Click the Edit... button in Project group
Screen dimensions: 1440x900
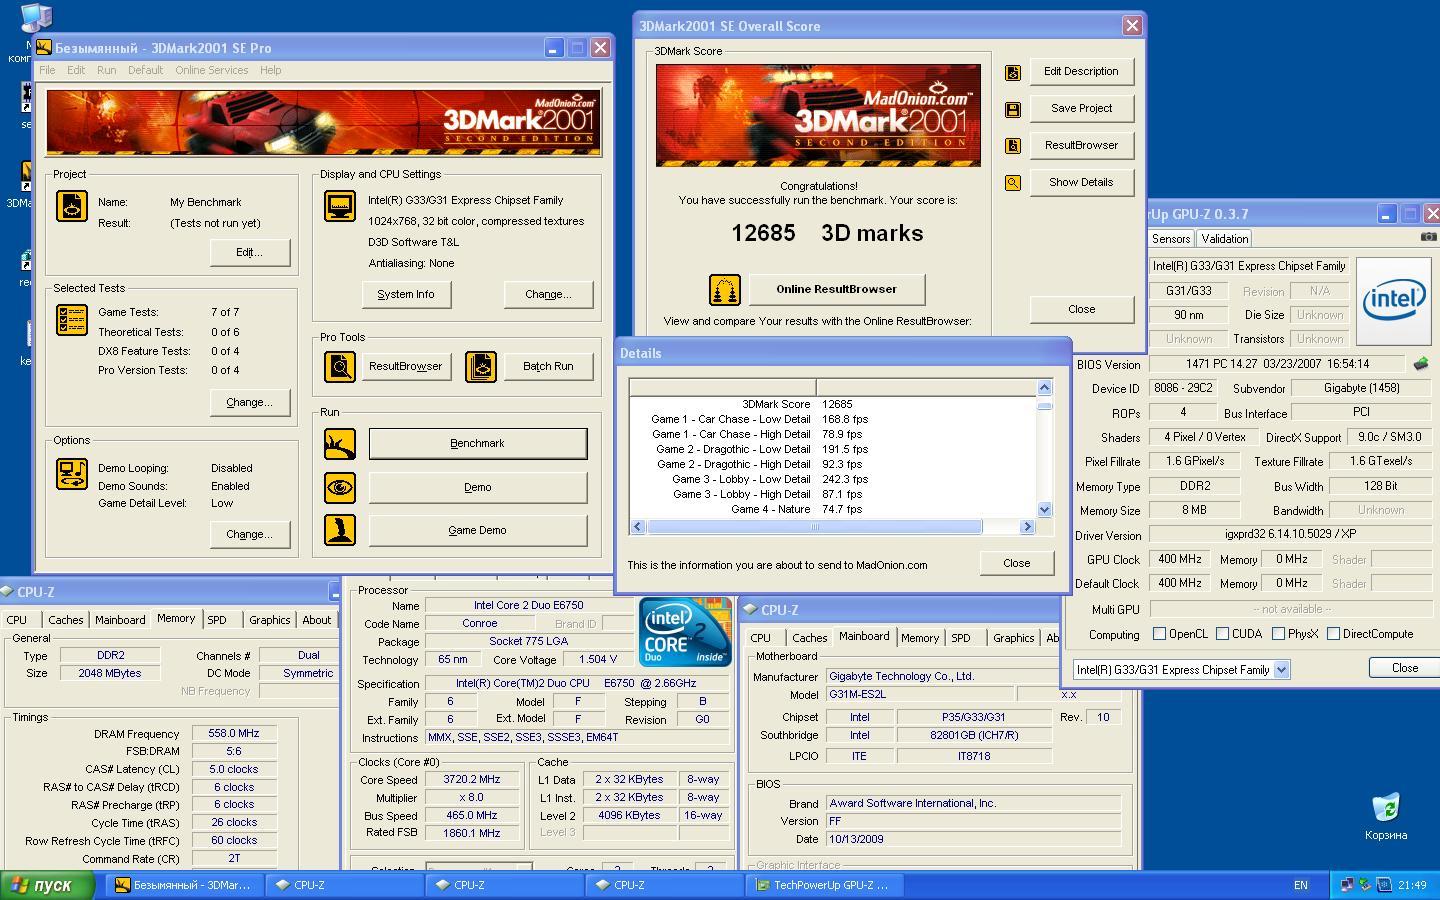[249, 253]
